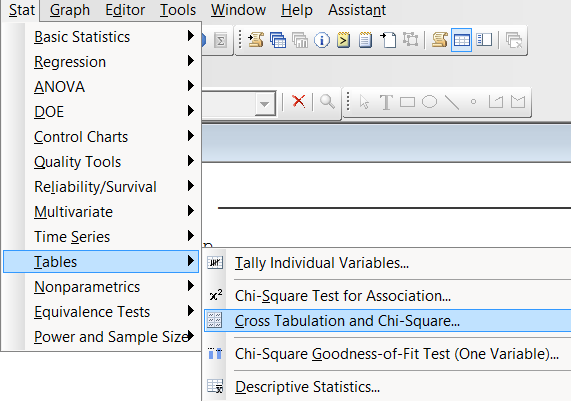This screenshot has height=401, width=571.
Task: Open the Assistant menu
Action: (357, 10)
